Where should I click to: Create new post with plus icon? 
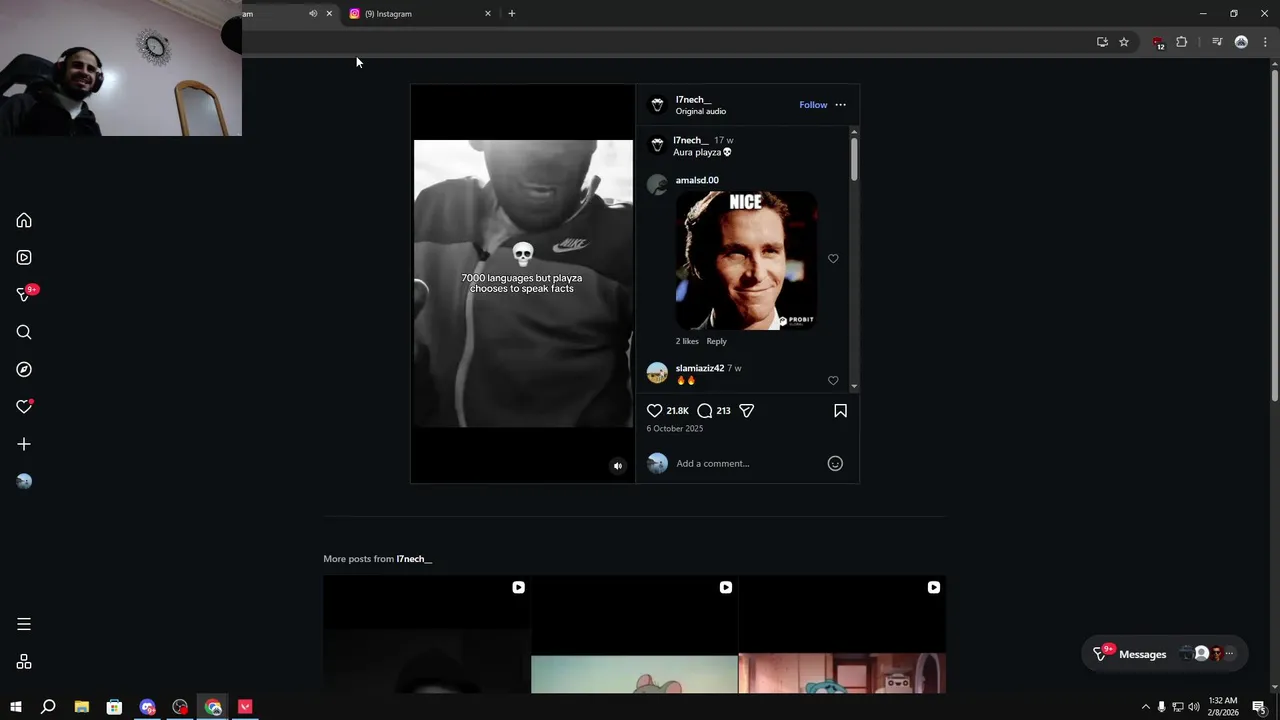[24, 444]
